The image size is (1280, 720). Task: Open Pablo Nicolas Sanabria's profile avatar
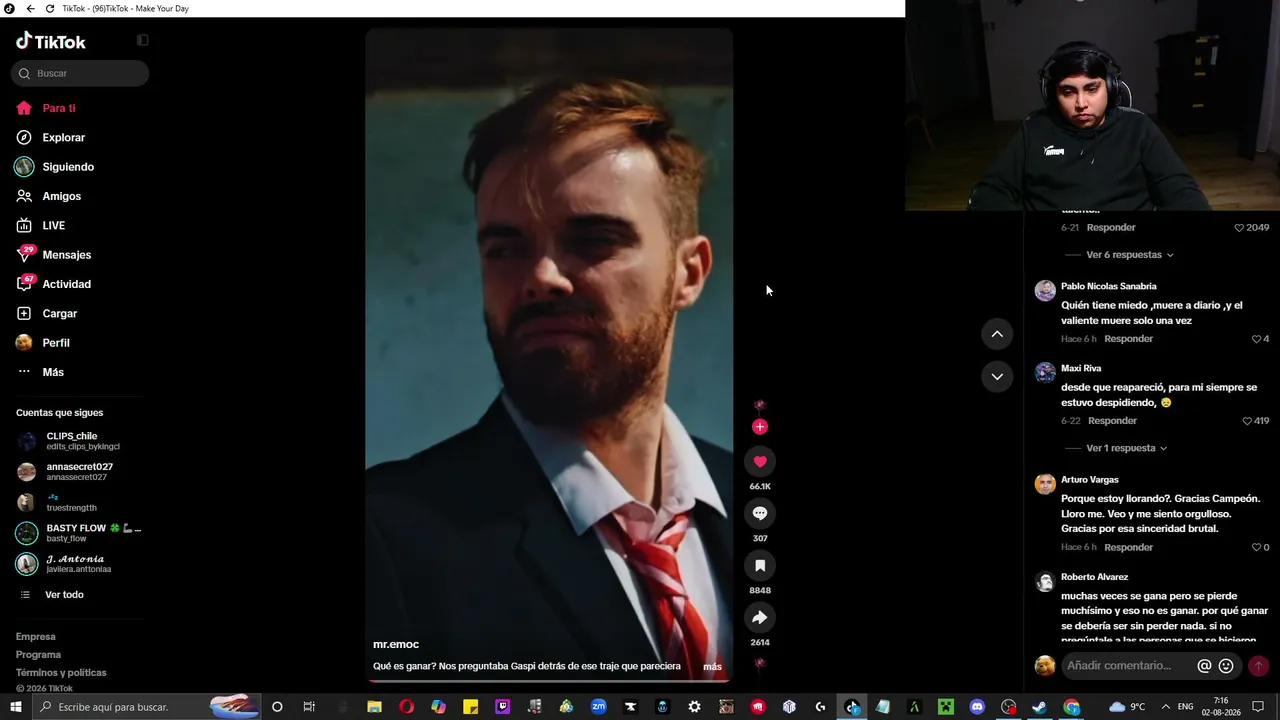click(x=1045, y=290)
